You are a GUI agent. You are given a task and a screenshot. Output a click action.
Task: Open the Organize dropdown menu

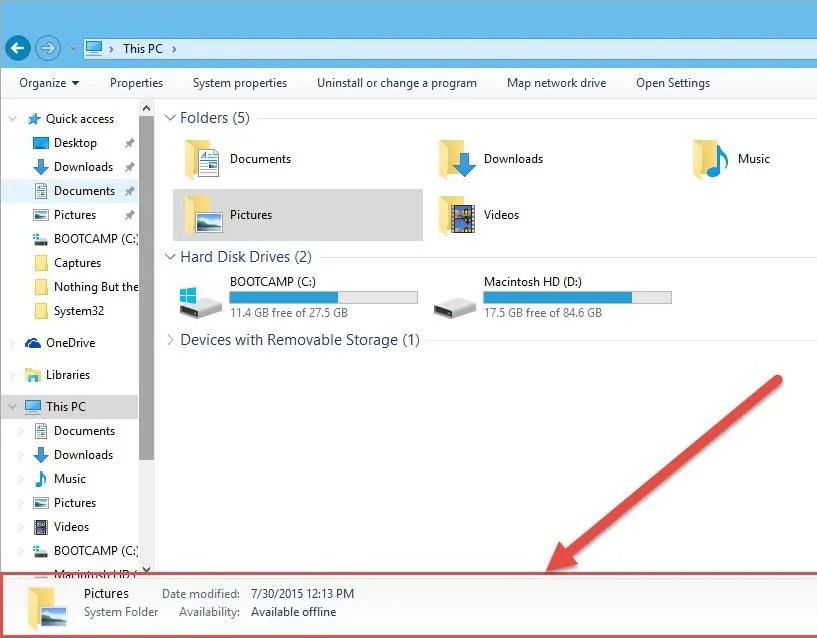[49, 83]
